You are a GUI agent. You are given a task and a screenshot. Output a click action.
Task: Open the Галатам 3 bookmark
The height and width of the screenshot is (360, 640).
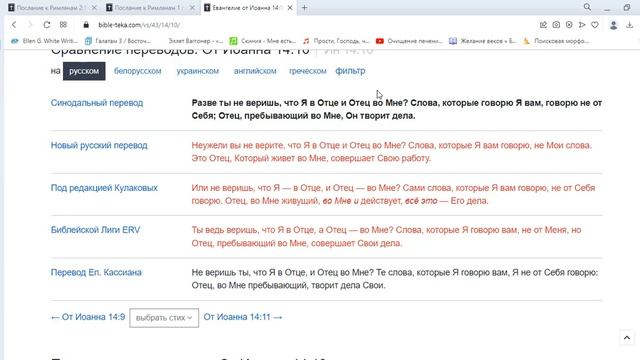pos(118,41)
